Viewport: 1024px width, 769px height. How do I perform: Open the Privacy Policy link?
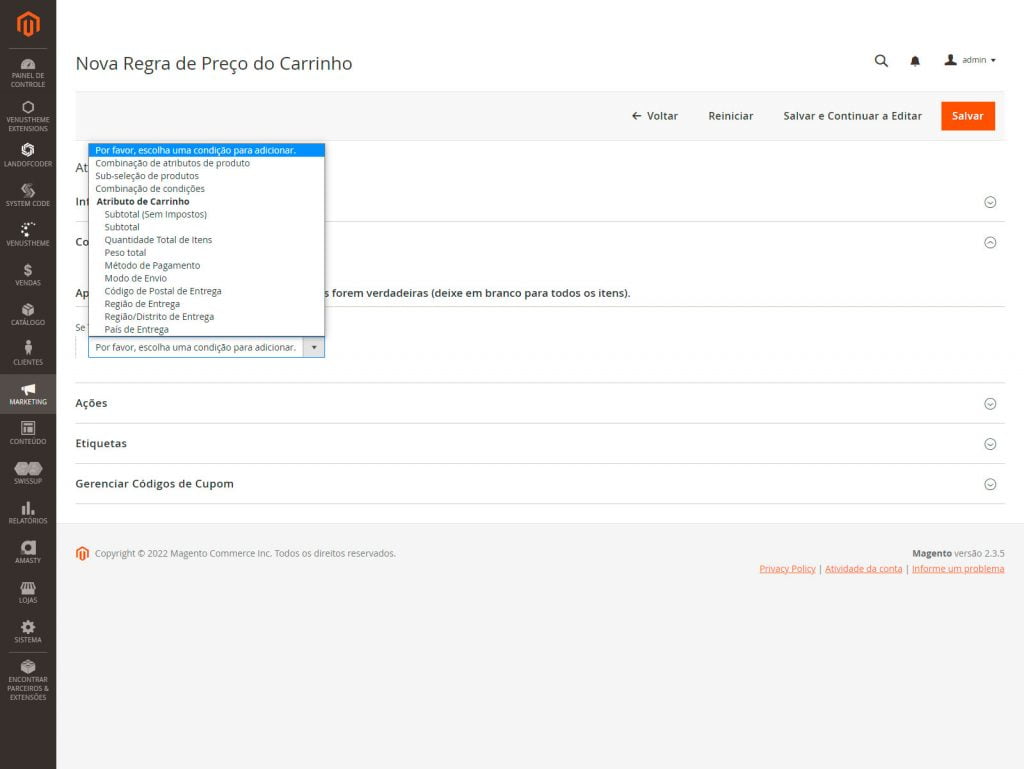click(787, 569)
